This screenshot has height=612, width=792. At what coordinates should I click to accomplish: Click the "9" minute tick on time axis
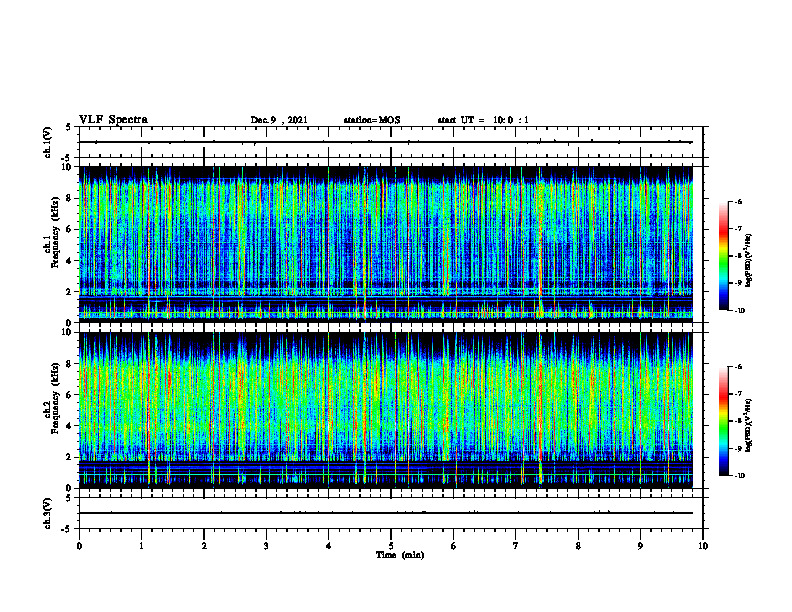640,546
